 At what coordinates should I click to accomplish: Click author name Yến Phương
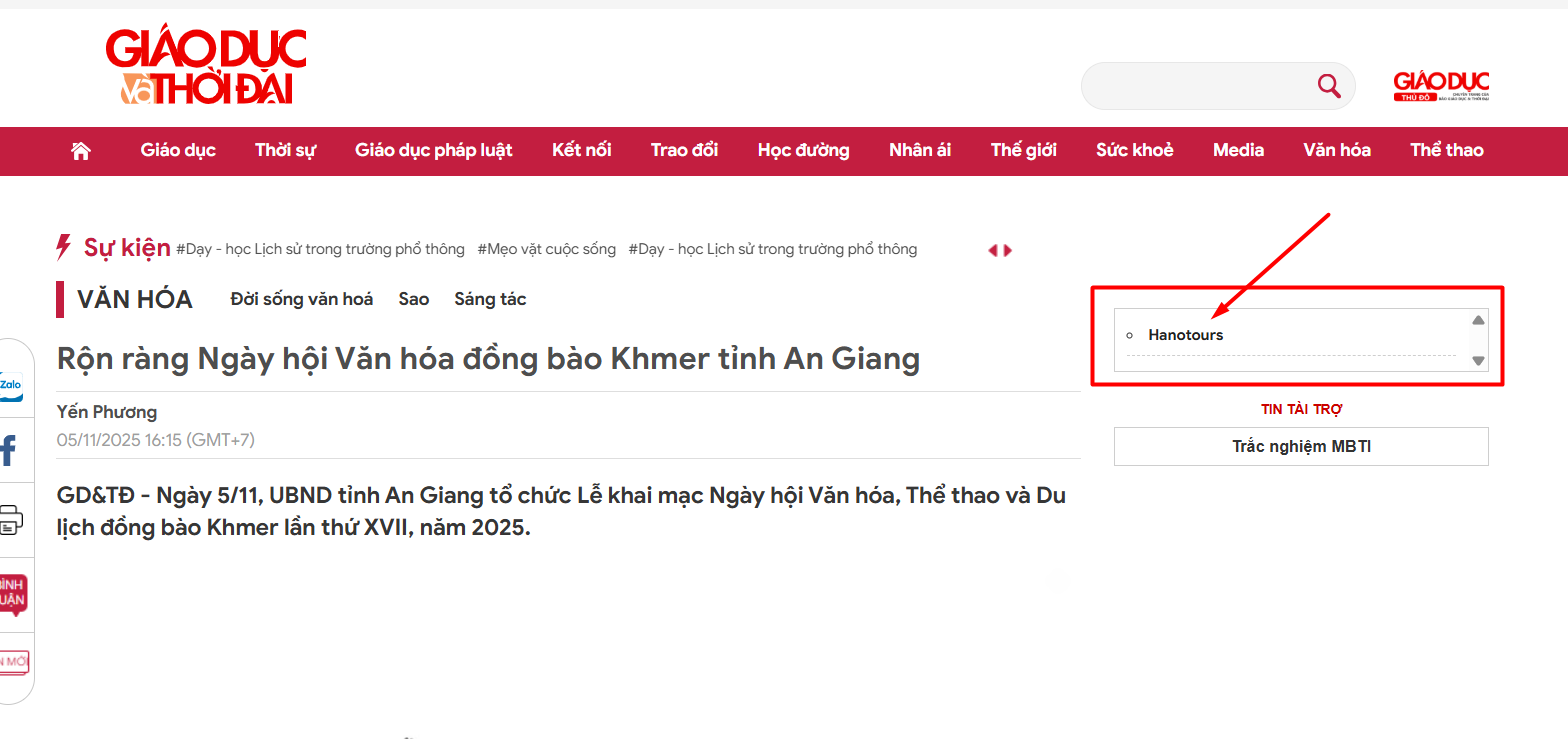(107, 412)
